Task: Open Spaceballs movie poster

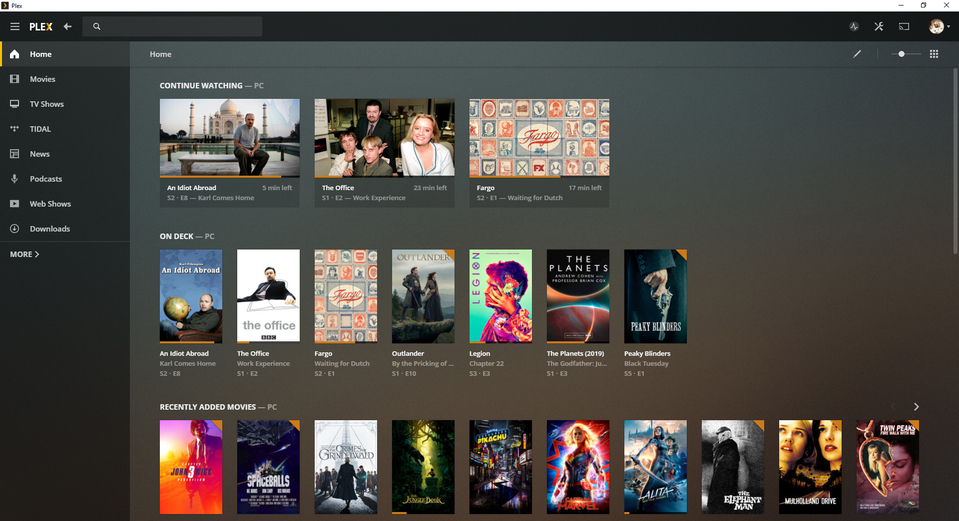Action: (268, 467)
